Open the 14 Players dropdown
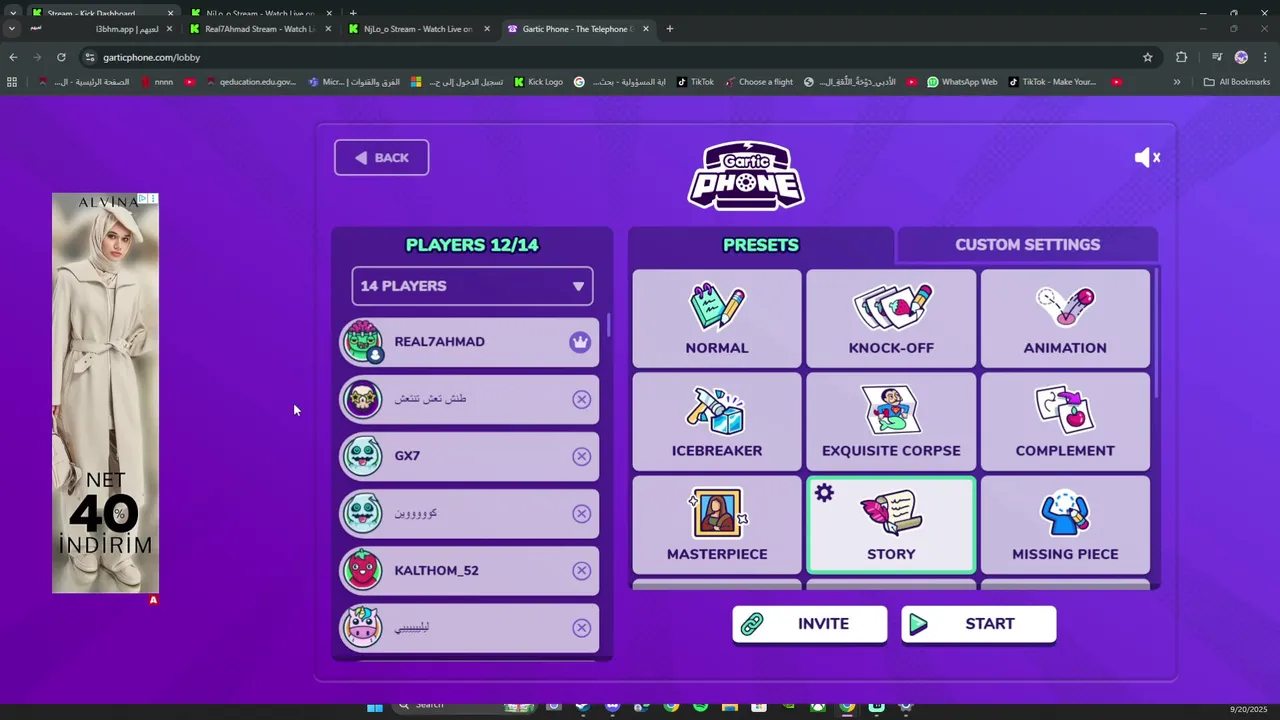This screenshot has width=1280, height=720. pos(472,286)
